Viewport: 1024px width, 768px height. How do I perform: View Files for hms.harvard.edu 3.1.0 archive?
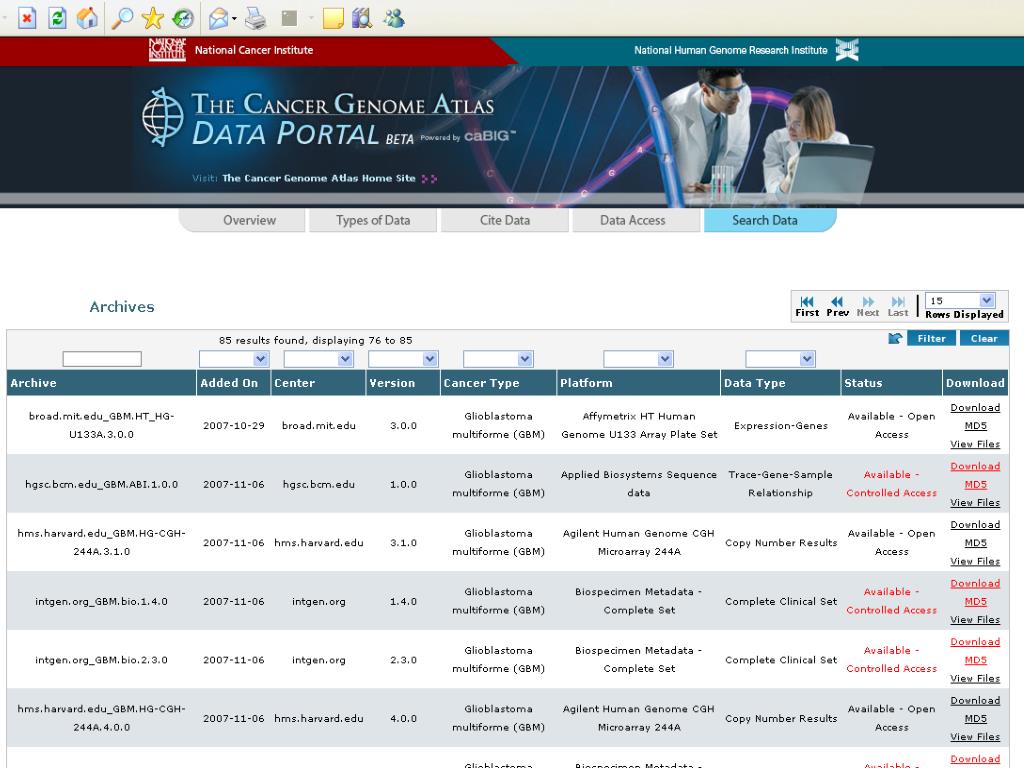tap(975, 561)
